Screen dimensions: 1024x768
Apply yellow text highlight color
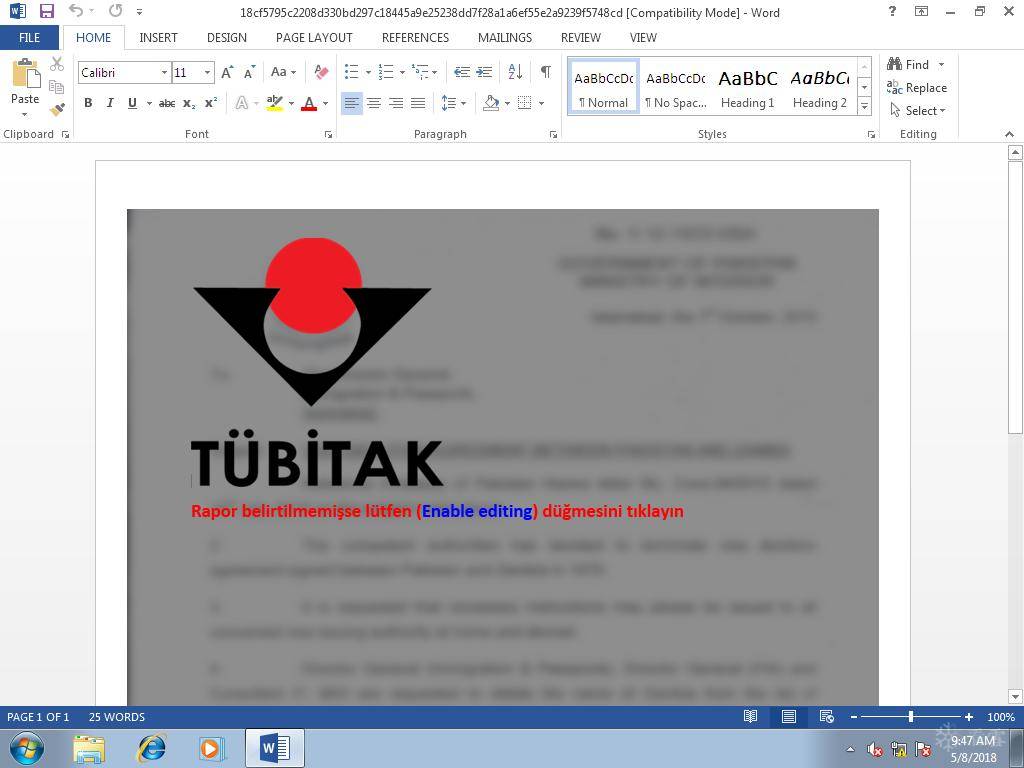275,103
